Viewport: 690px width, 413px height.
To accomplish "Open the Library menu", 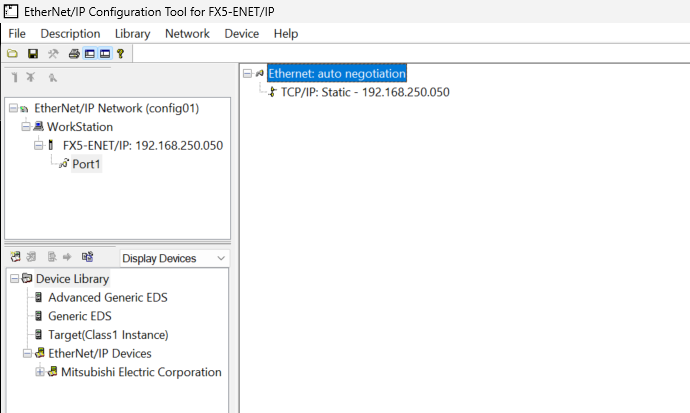I will click(132, 33).
